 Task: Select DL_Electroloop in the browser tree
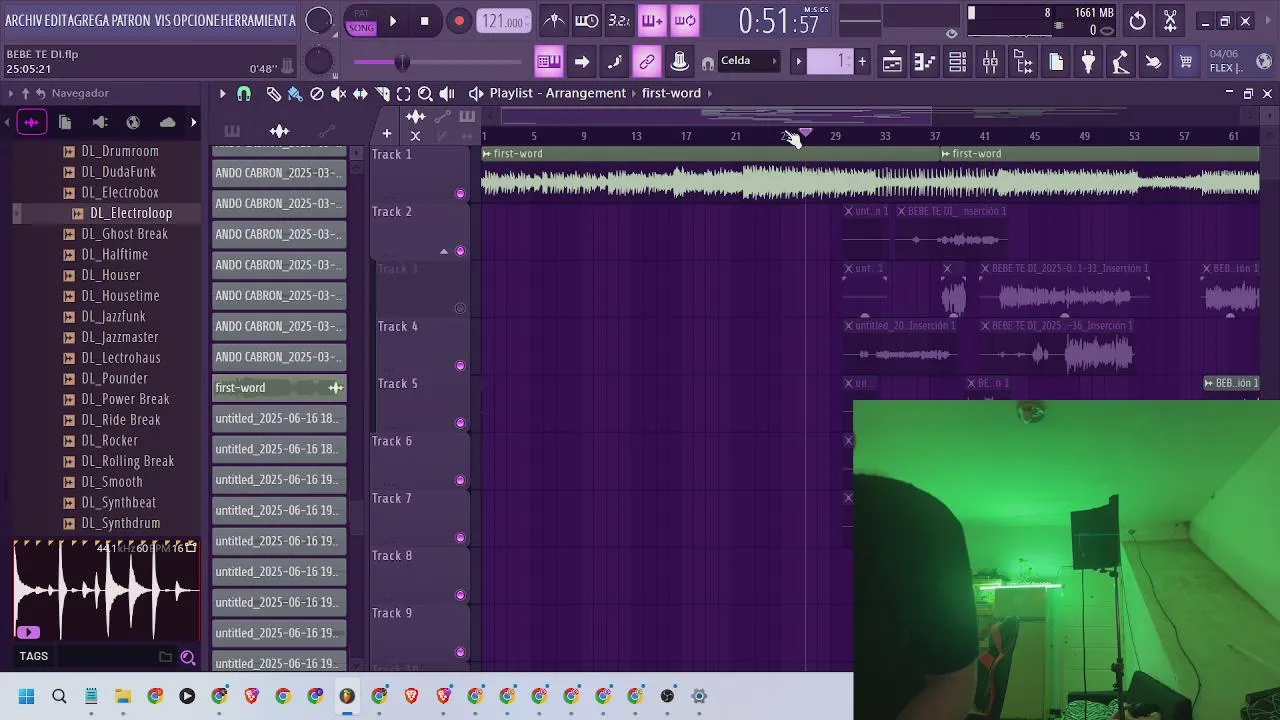[131, 213]
